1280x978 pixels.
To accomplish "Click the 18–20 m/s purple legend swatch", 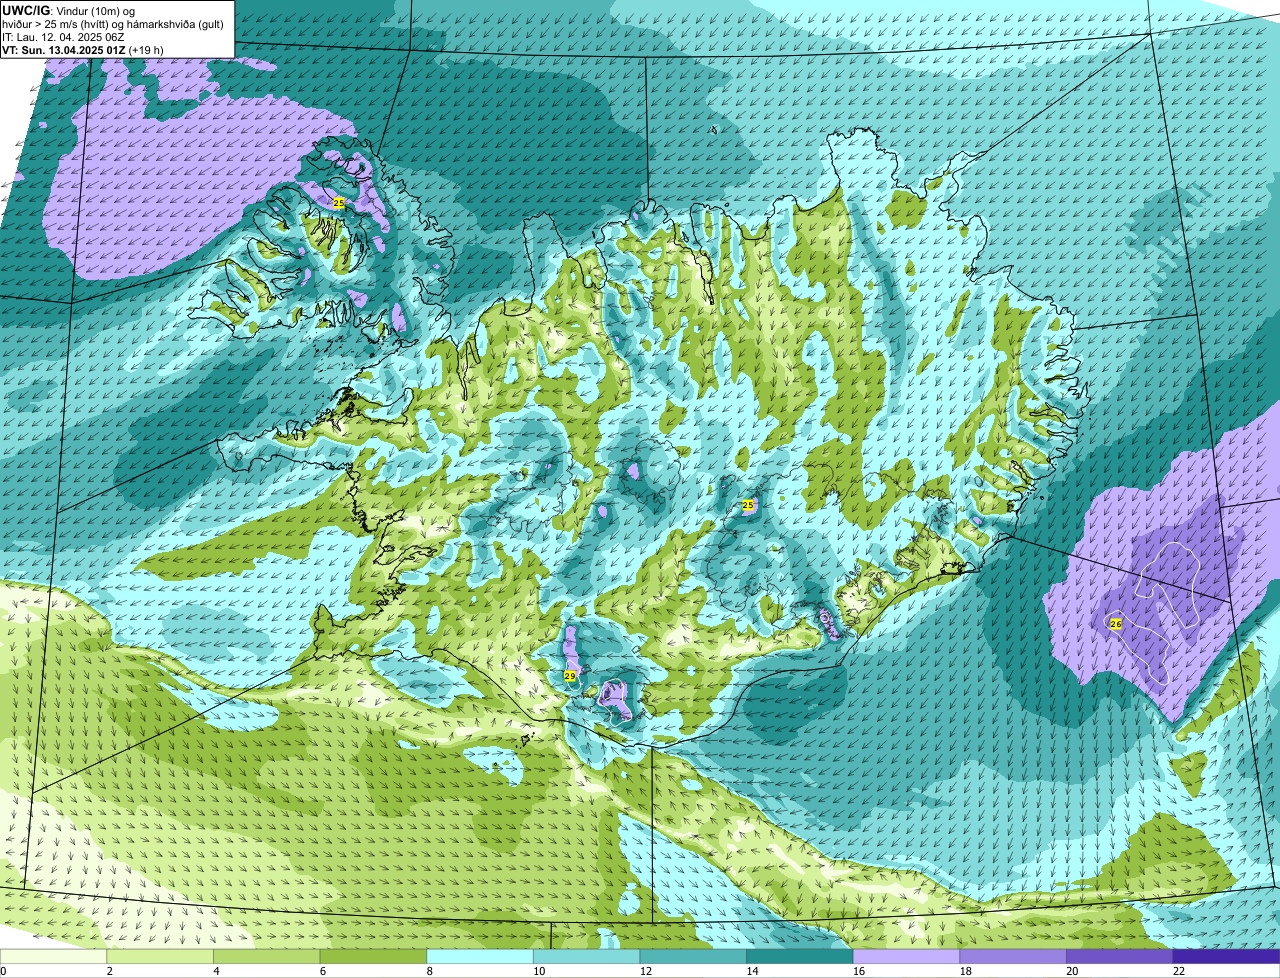I will click(1012, 957).
